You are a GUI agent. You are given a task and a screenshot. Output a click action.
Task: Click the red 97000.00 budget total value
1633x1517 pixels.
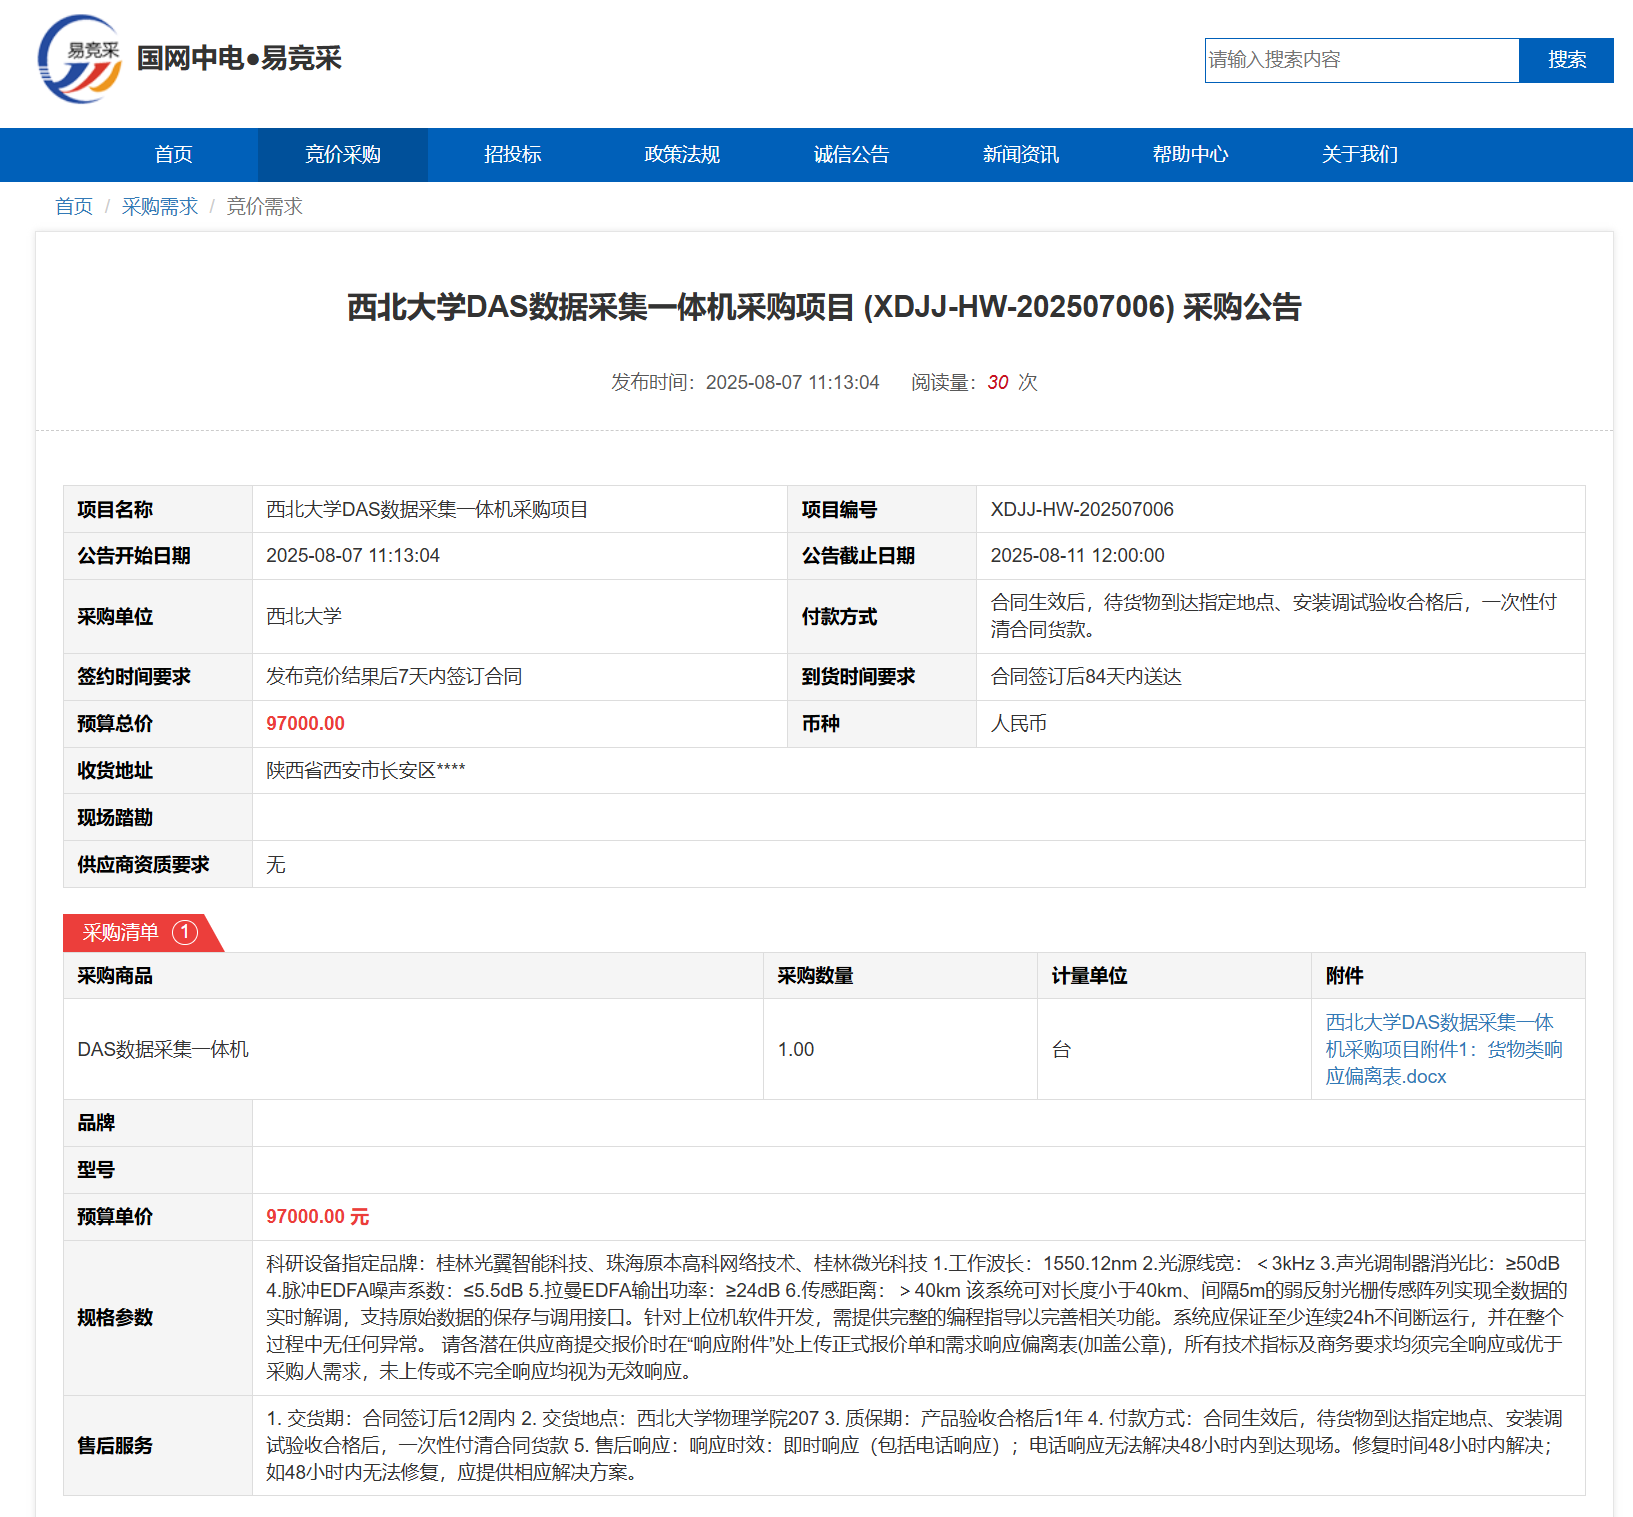click(305, 724)
